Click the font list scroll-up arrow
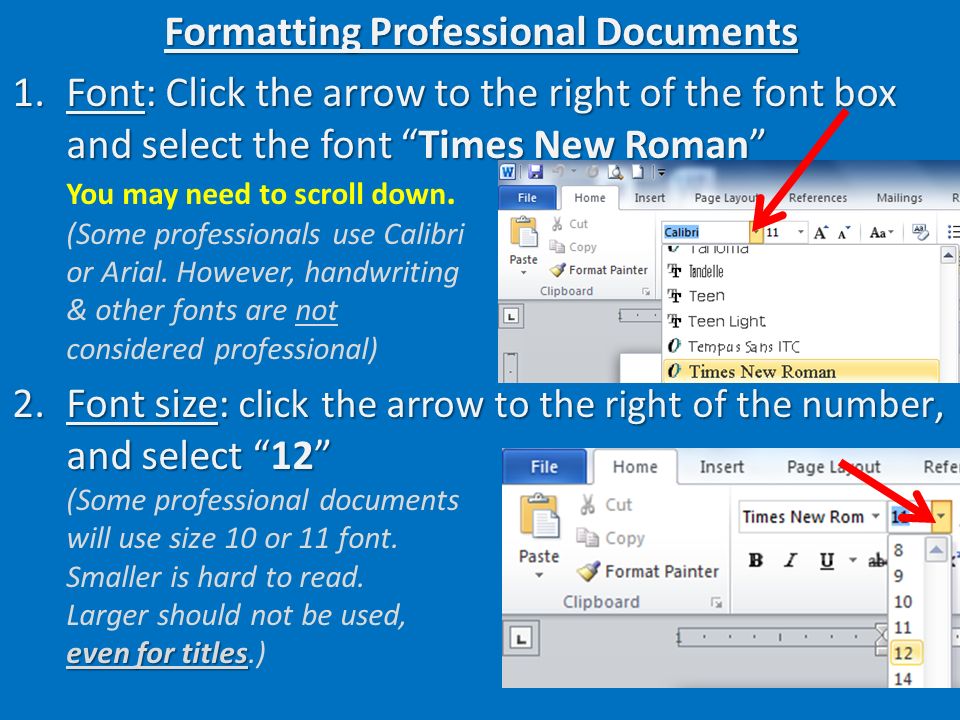The height and width of the screenshot is (720, 960). click(x=948, y=254)
